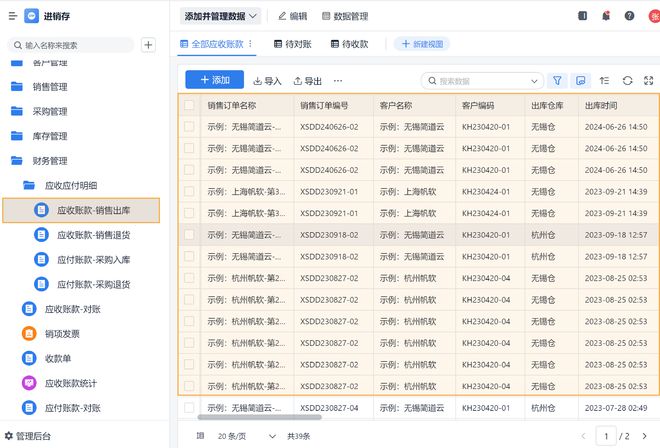Viewport: 660px width, 448px height.
Task: Open the notifications bell
Action: coord(606,16)
